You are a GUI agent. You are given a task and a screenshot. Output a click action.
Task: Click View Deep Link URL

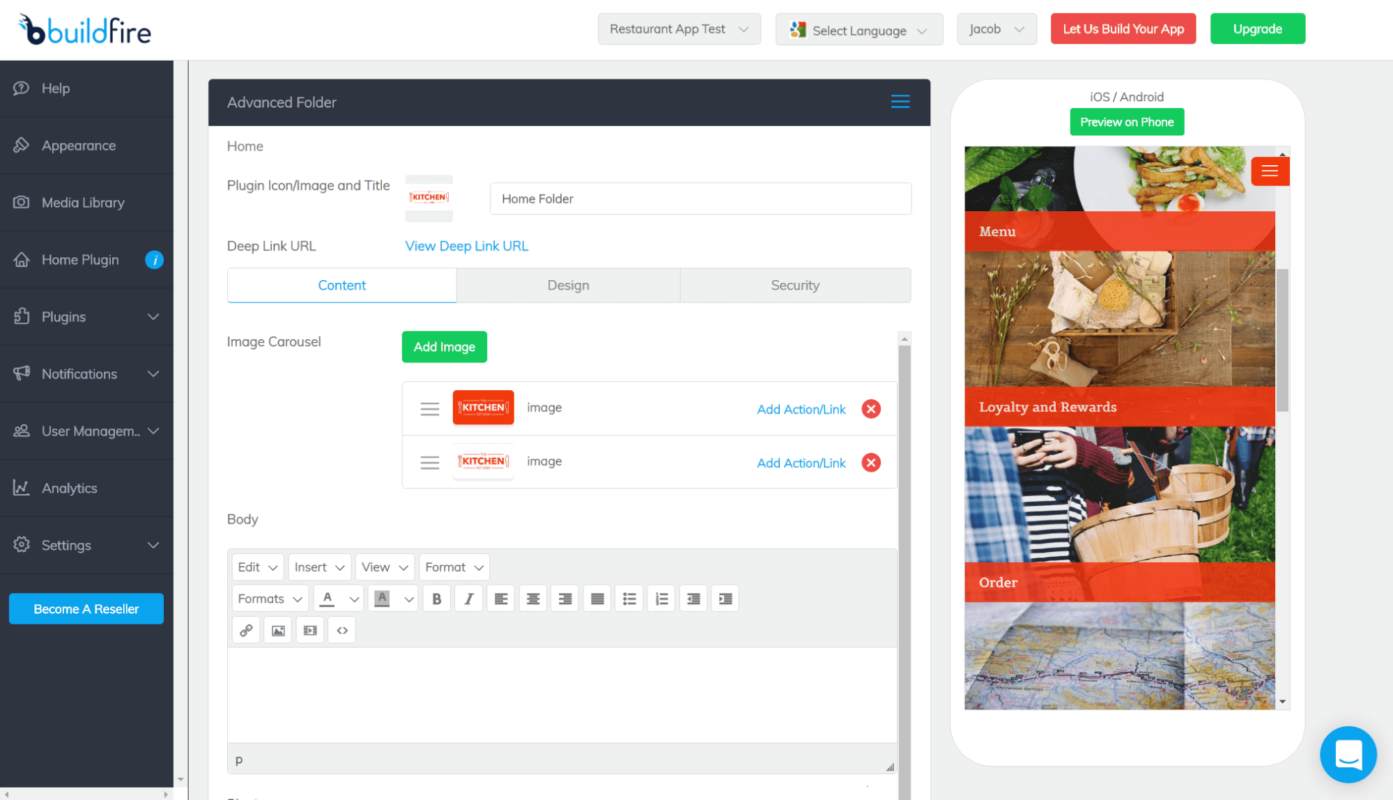(466, 246)
